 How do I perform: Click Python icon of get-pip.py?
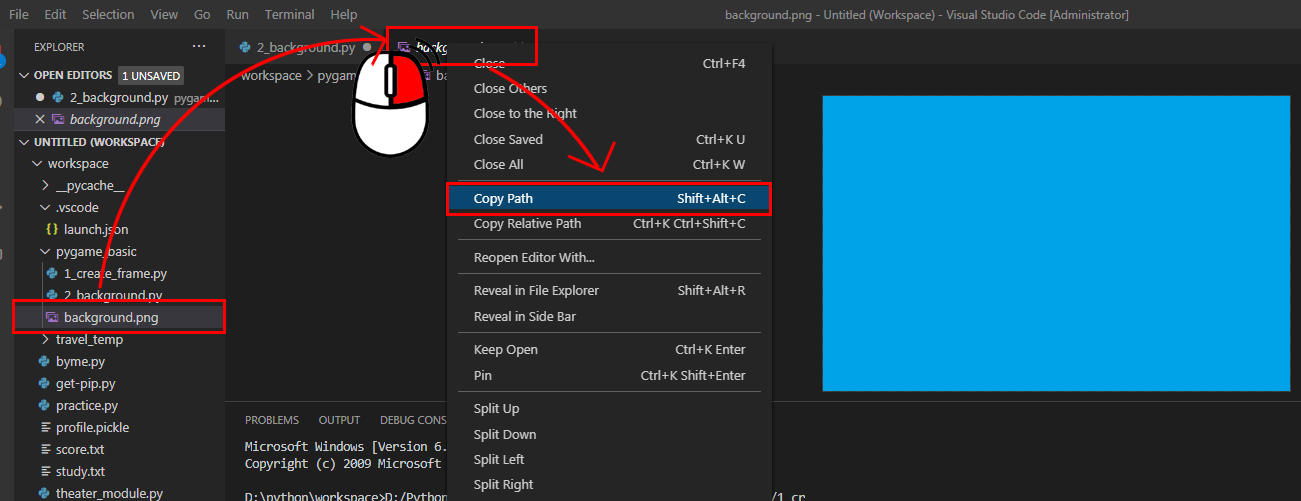[x=44, y=383]
